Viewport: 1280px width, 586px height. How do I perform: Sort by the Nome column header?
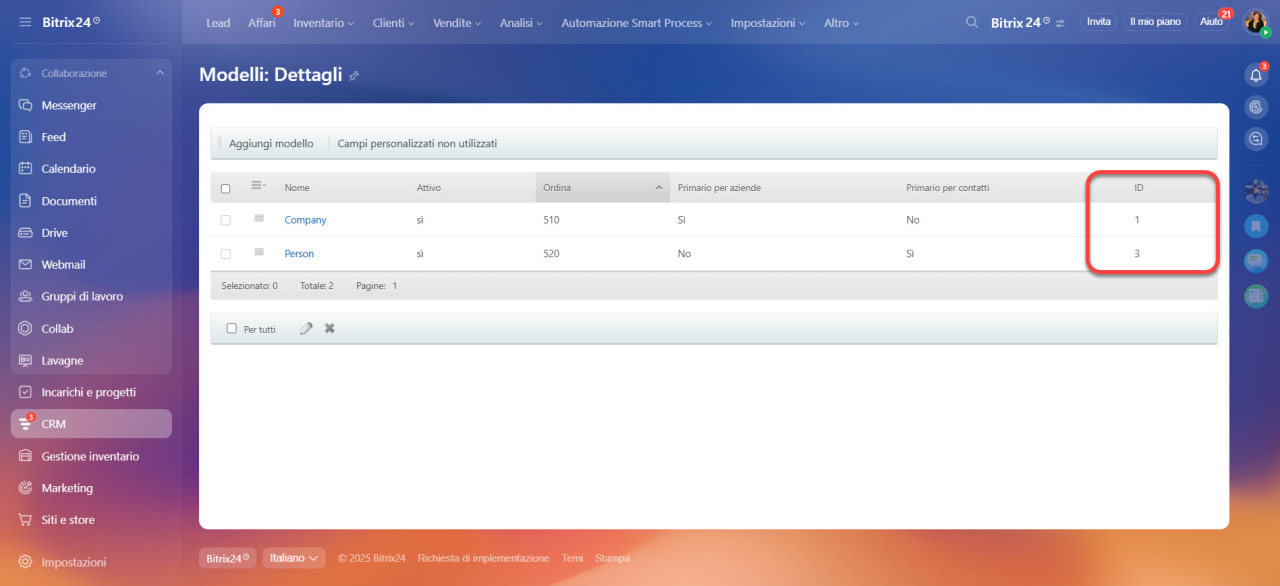[297, 188]
